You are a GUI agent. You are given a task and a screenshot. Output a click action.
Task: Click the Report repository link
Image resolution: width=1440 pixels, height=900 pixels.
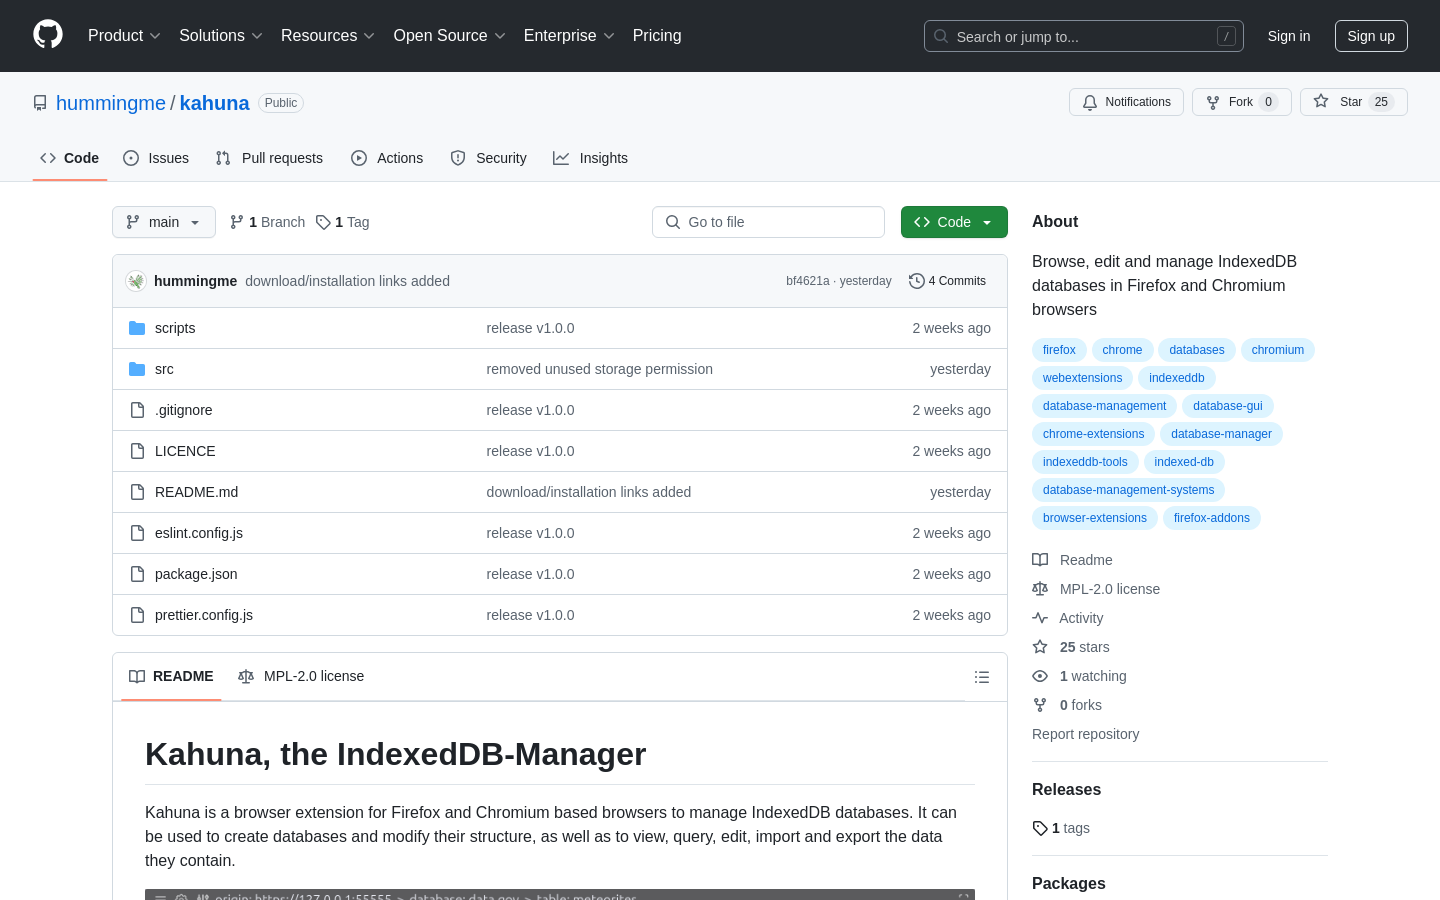(1085, 734)
